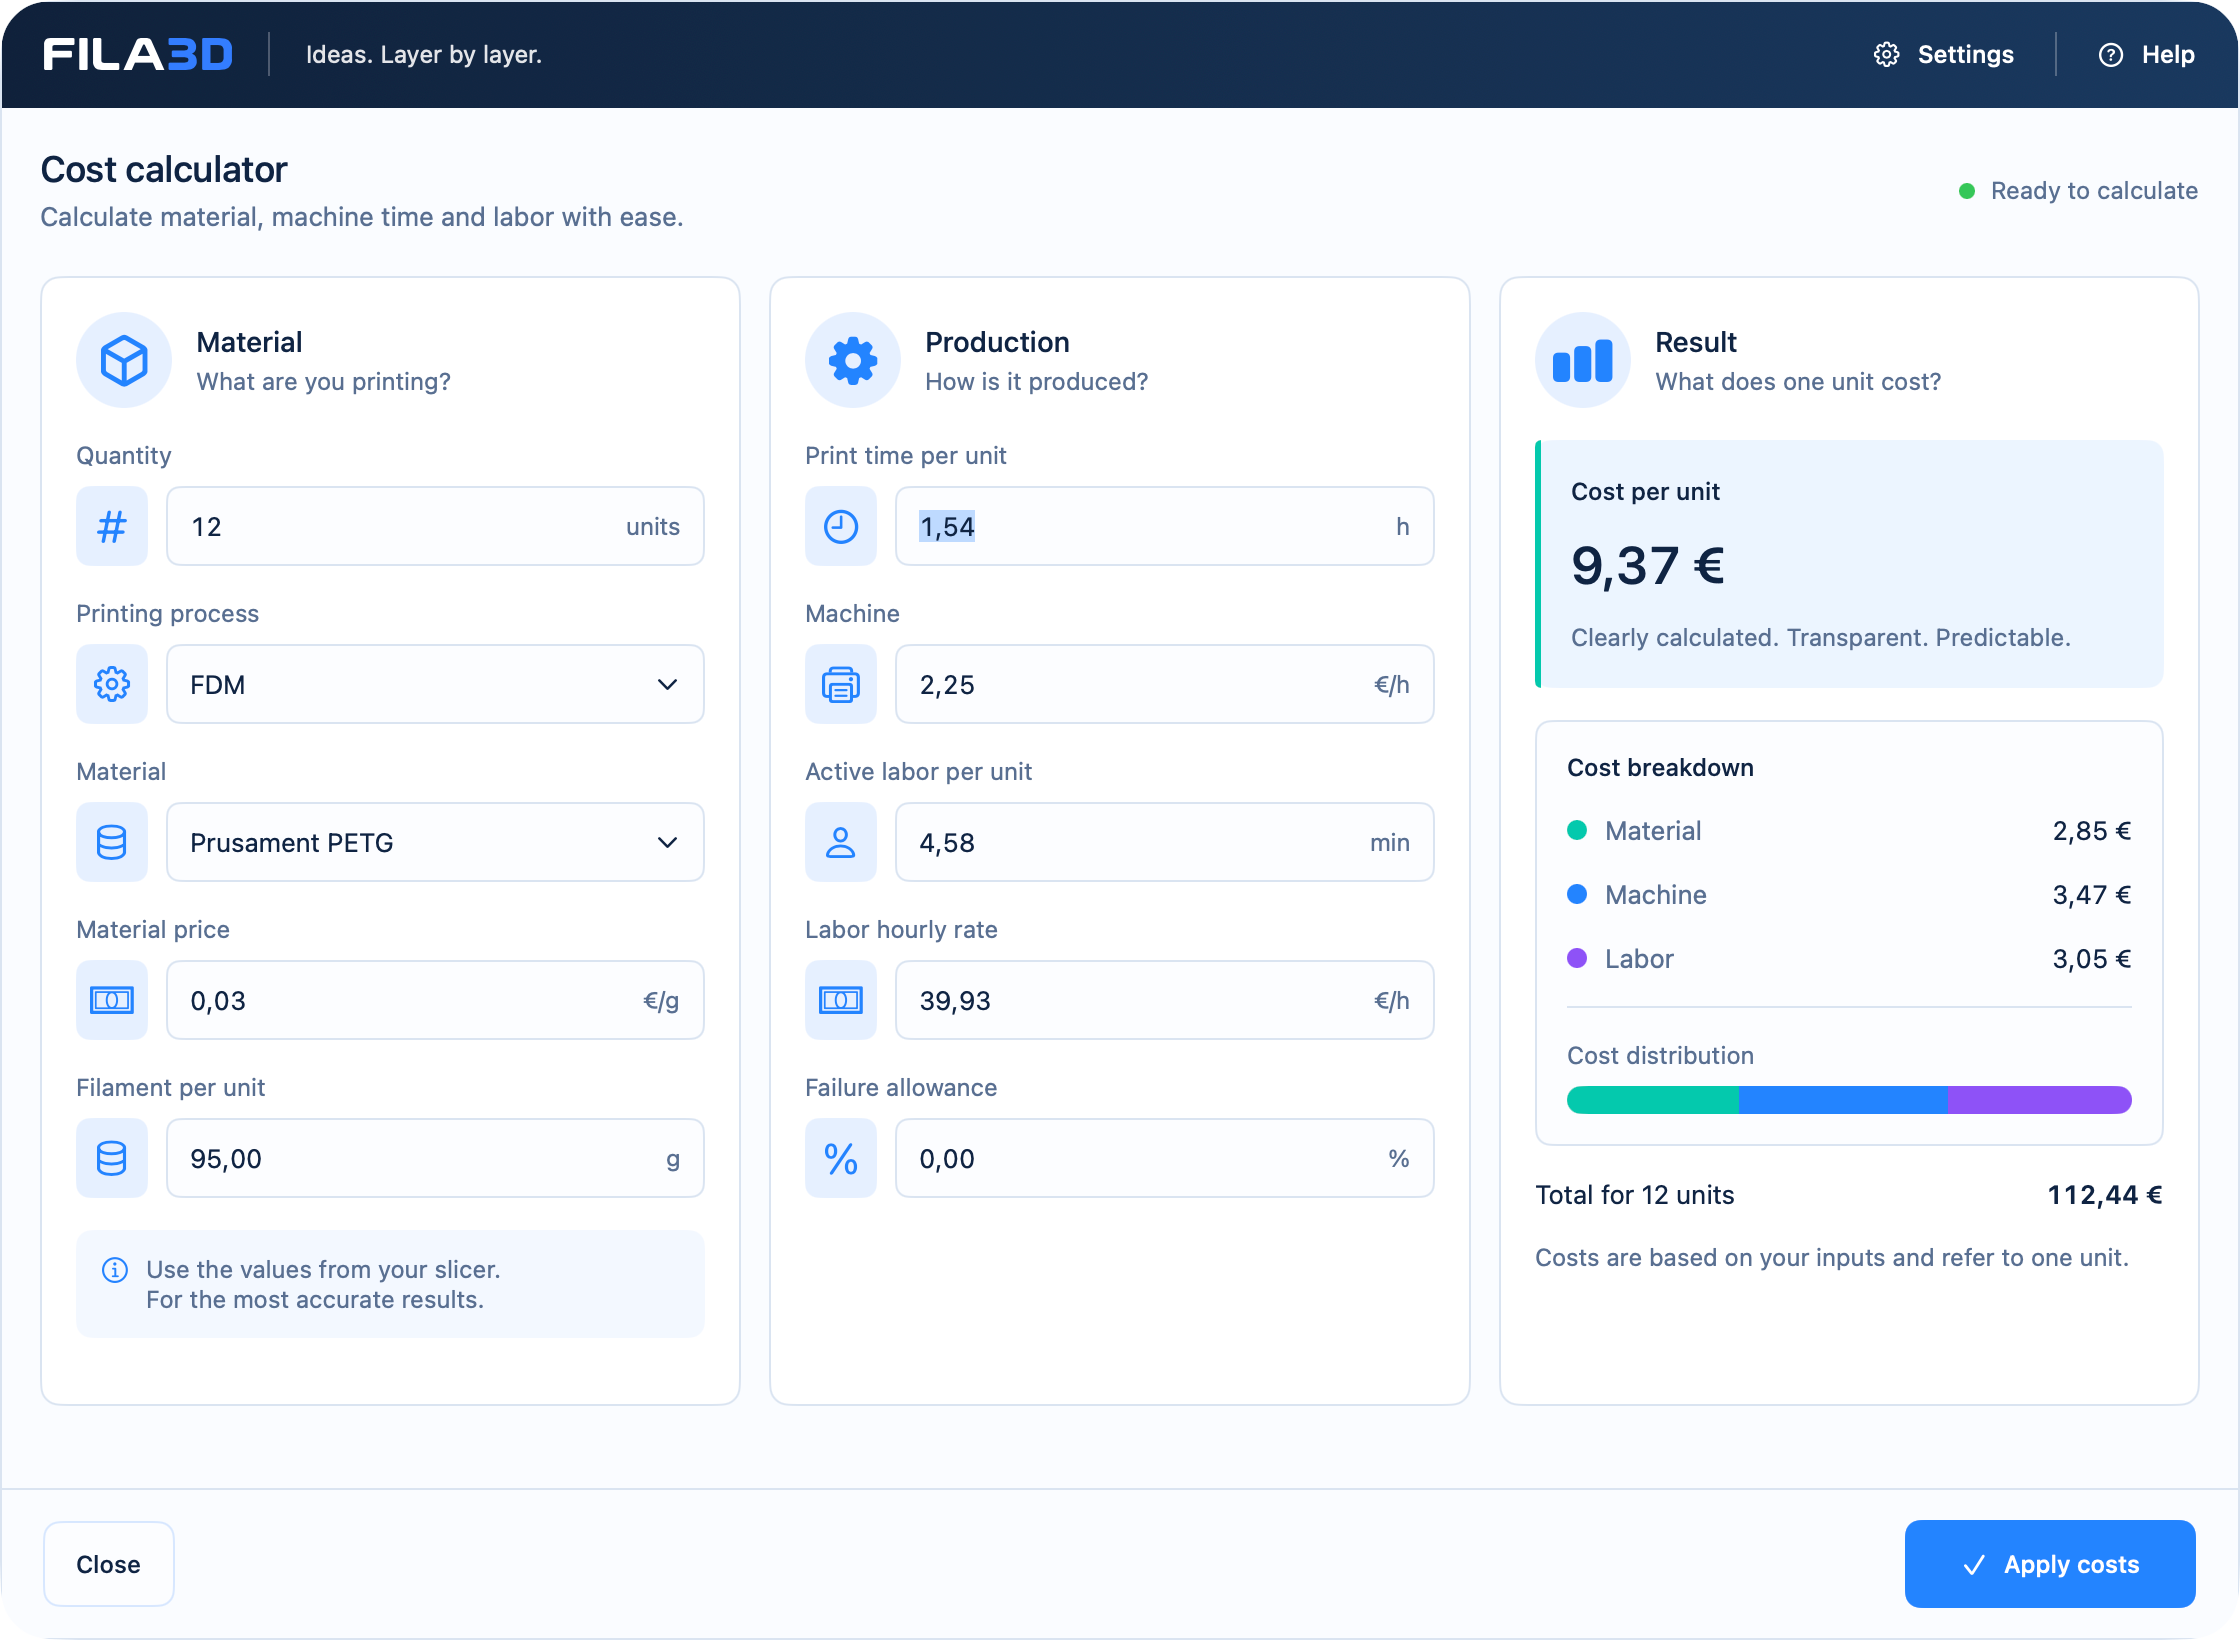Click the Help question mark icon
Viewport: 2240px width, 1640px height.
(2110, 55)
